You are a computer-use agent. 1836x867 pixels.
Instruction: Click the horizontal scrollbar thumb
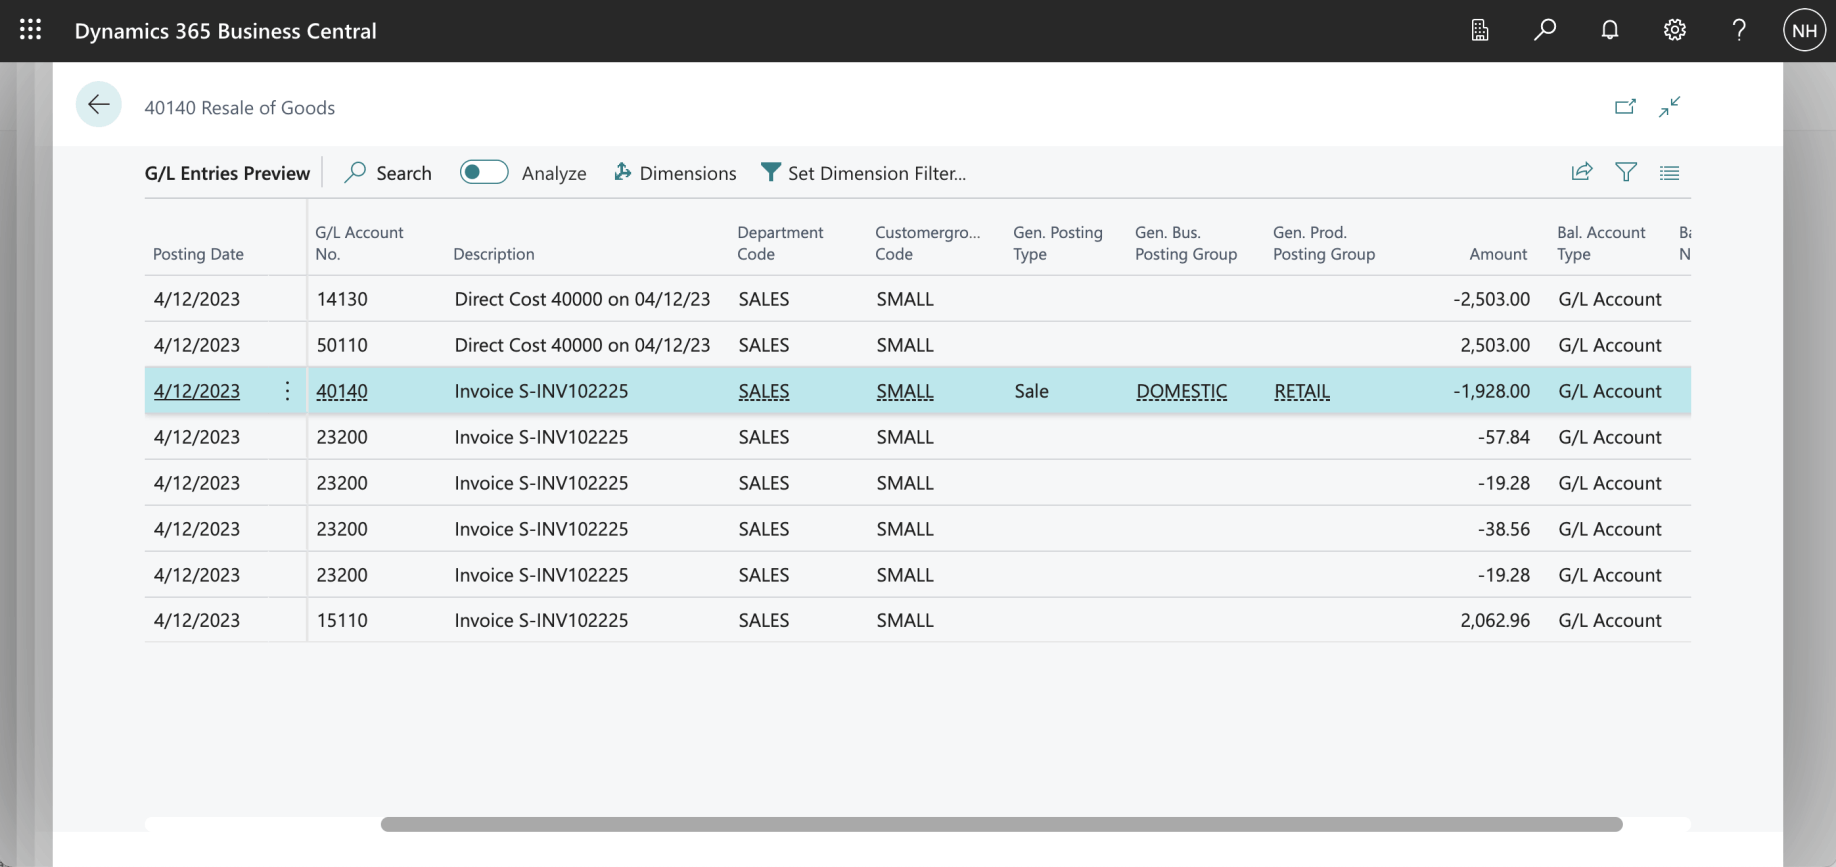tap(1000, 824)
